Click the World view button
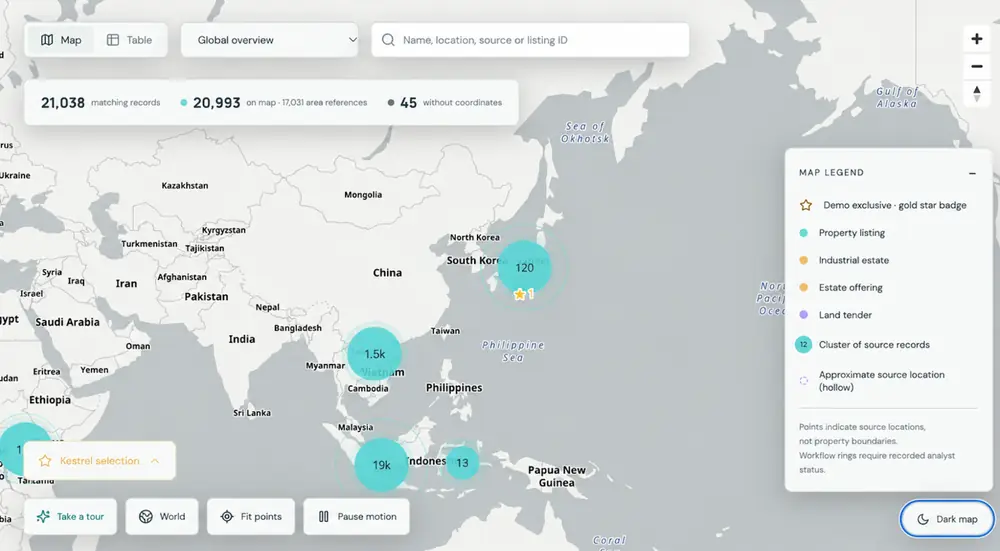The image size is (1000, 551). 162,517
